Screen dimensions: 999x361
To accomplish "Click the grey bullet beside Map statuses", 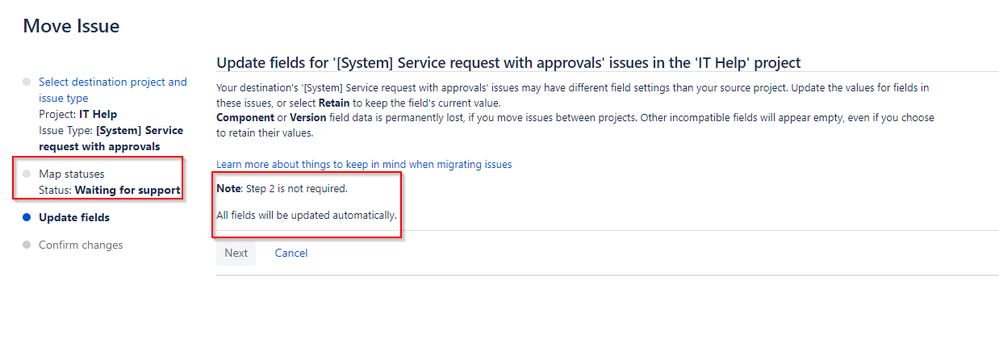I will coord(26,174).
